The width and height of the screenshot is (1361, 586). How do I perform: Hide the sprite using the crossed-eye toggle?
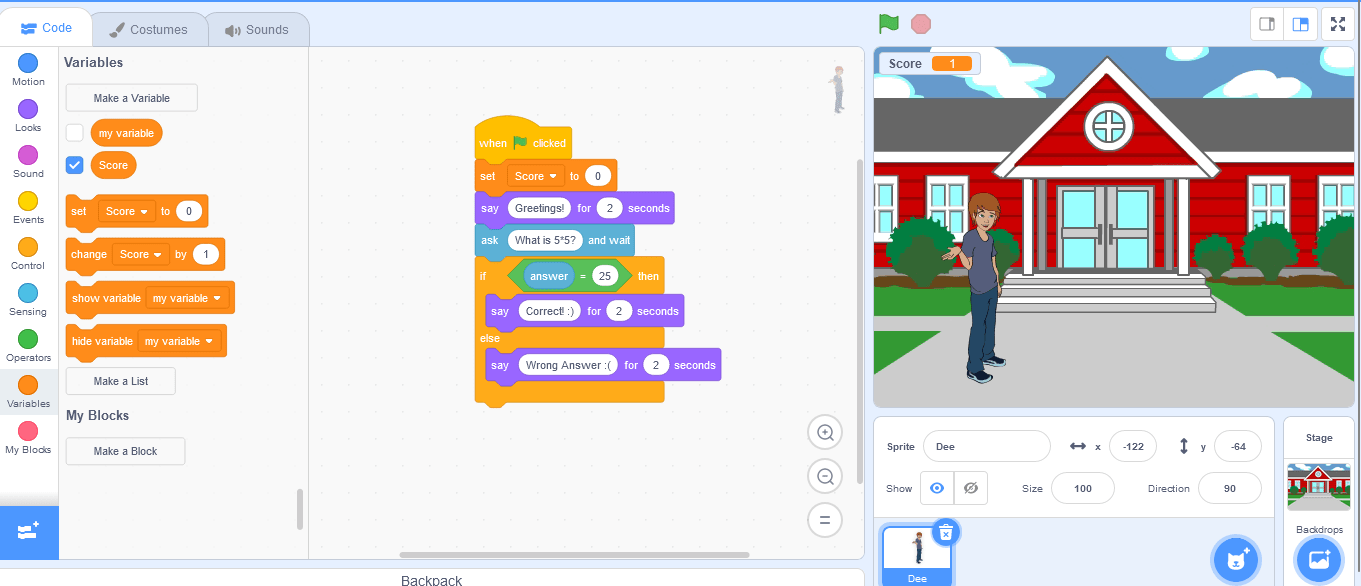coord(970,488)
